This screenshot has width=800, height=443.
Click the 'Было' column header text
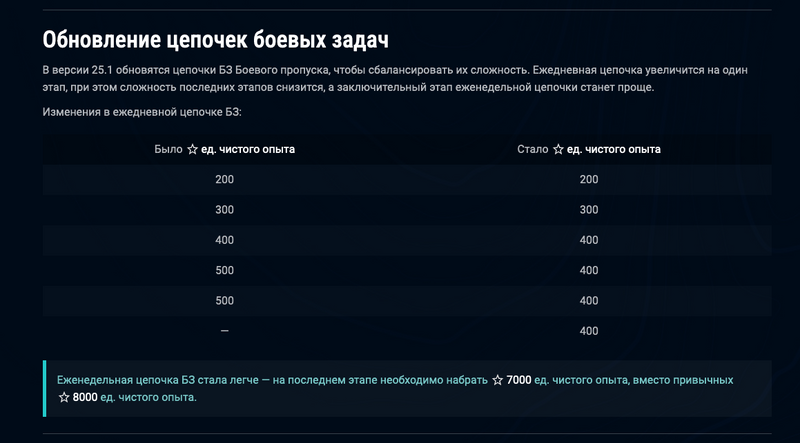point(168,150)
